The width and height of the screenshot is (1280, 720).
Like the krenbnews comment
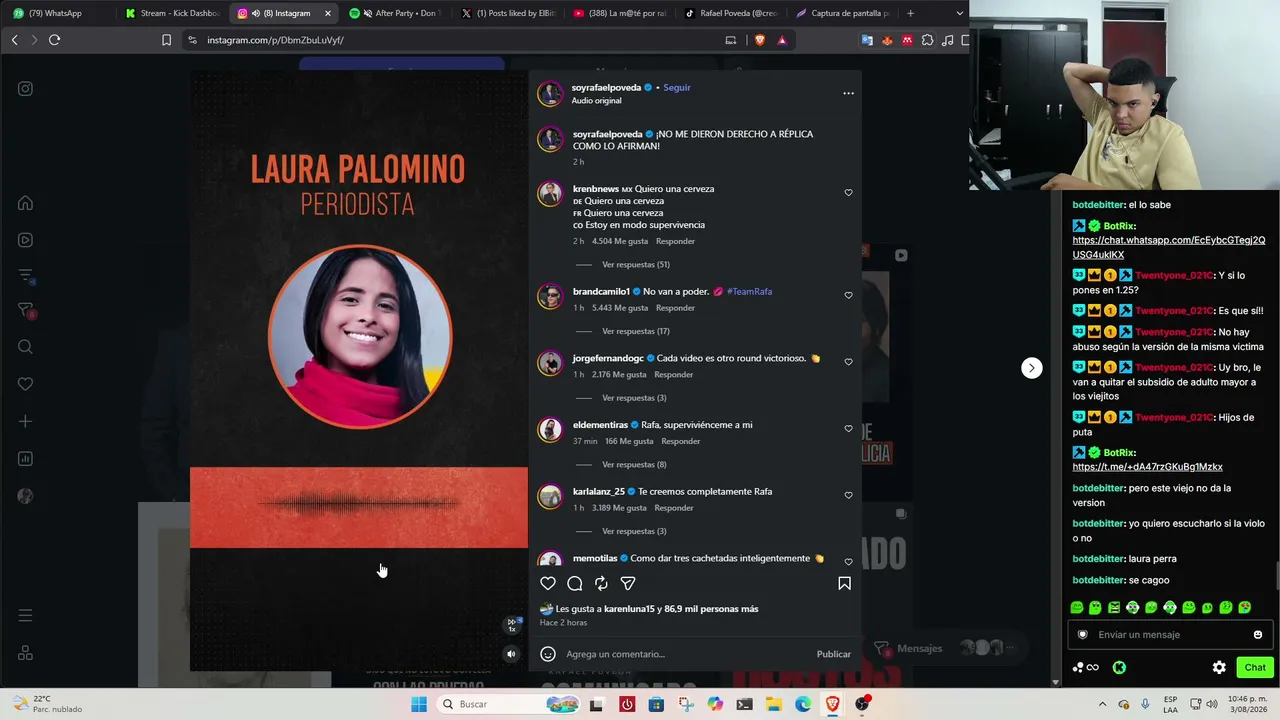848,193
